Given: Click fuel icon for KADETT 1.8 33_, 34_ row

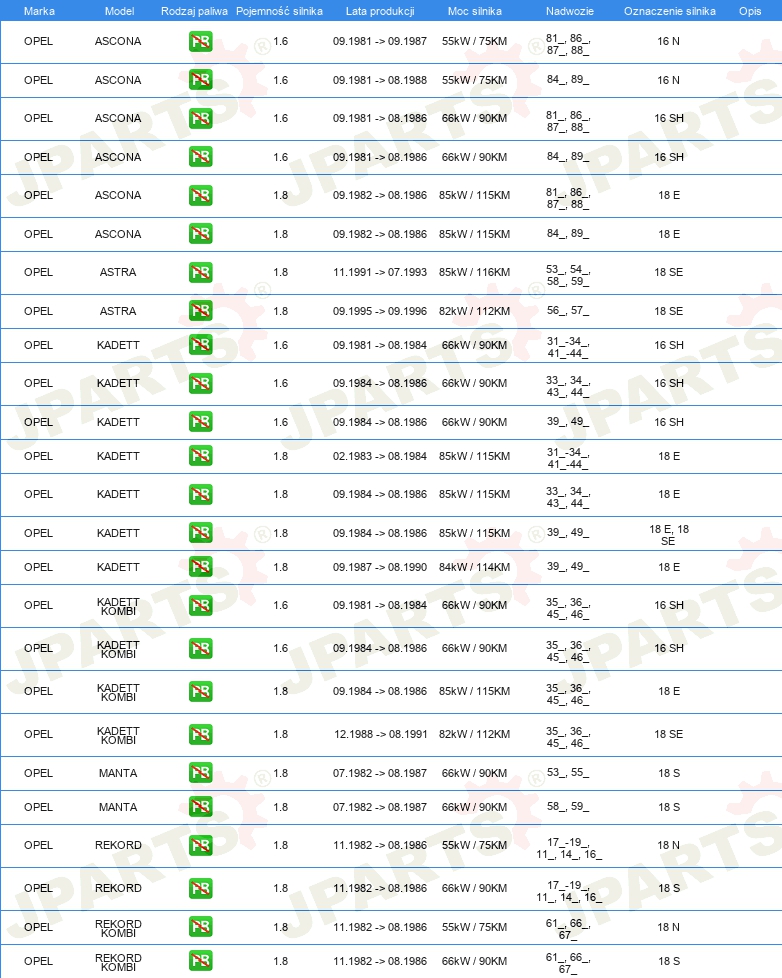Looking at the screenshot, I should [200, 495].
